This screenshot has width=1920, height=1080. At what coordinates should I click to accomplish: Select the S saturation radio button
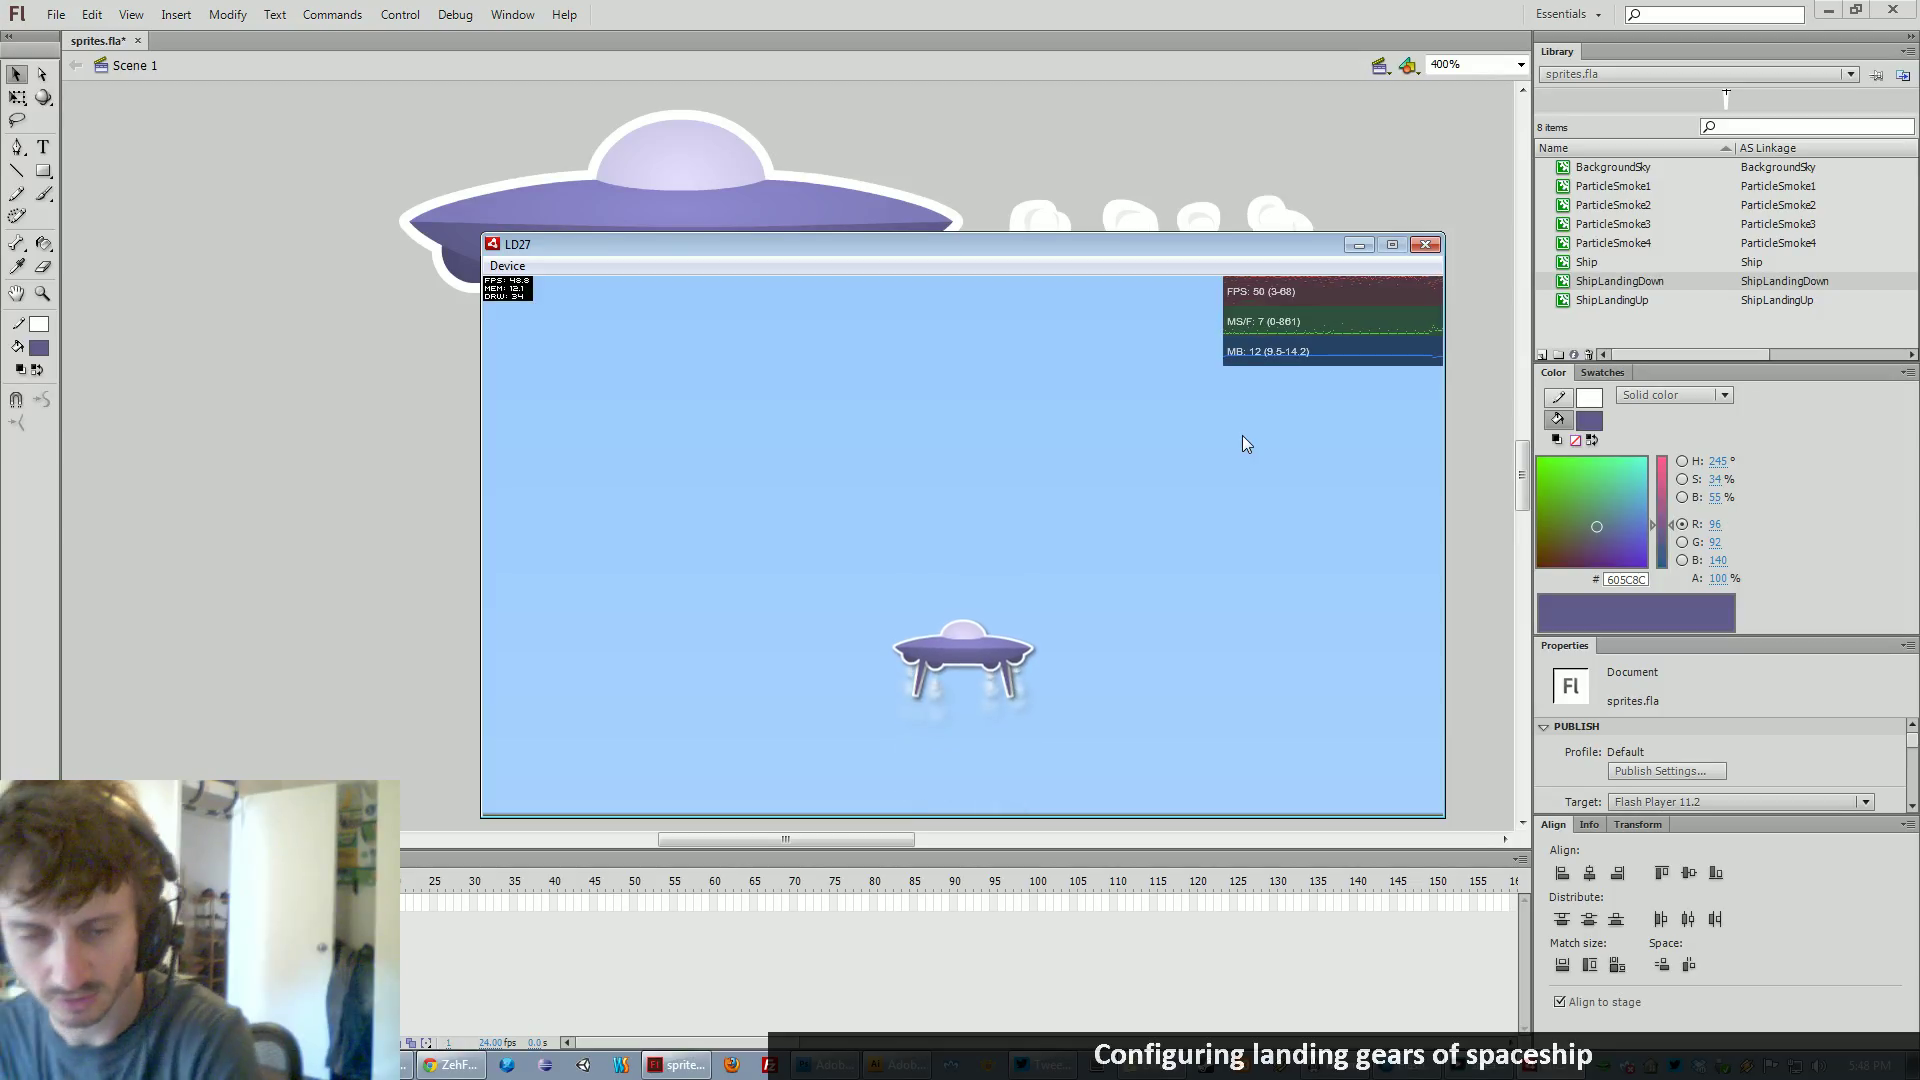pos(1682,479)
